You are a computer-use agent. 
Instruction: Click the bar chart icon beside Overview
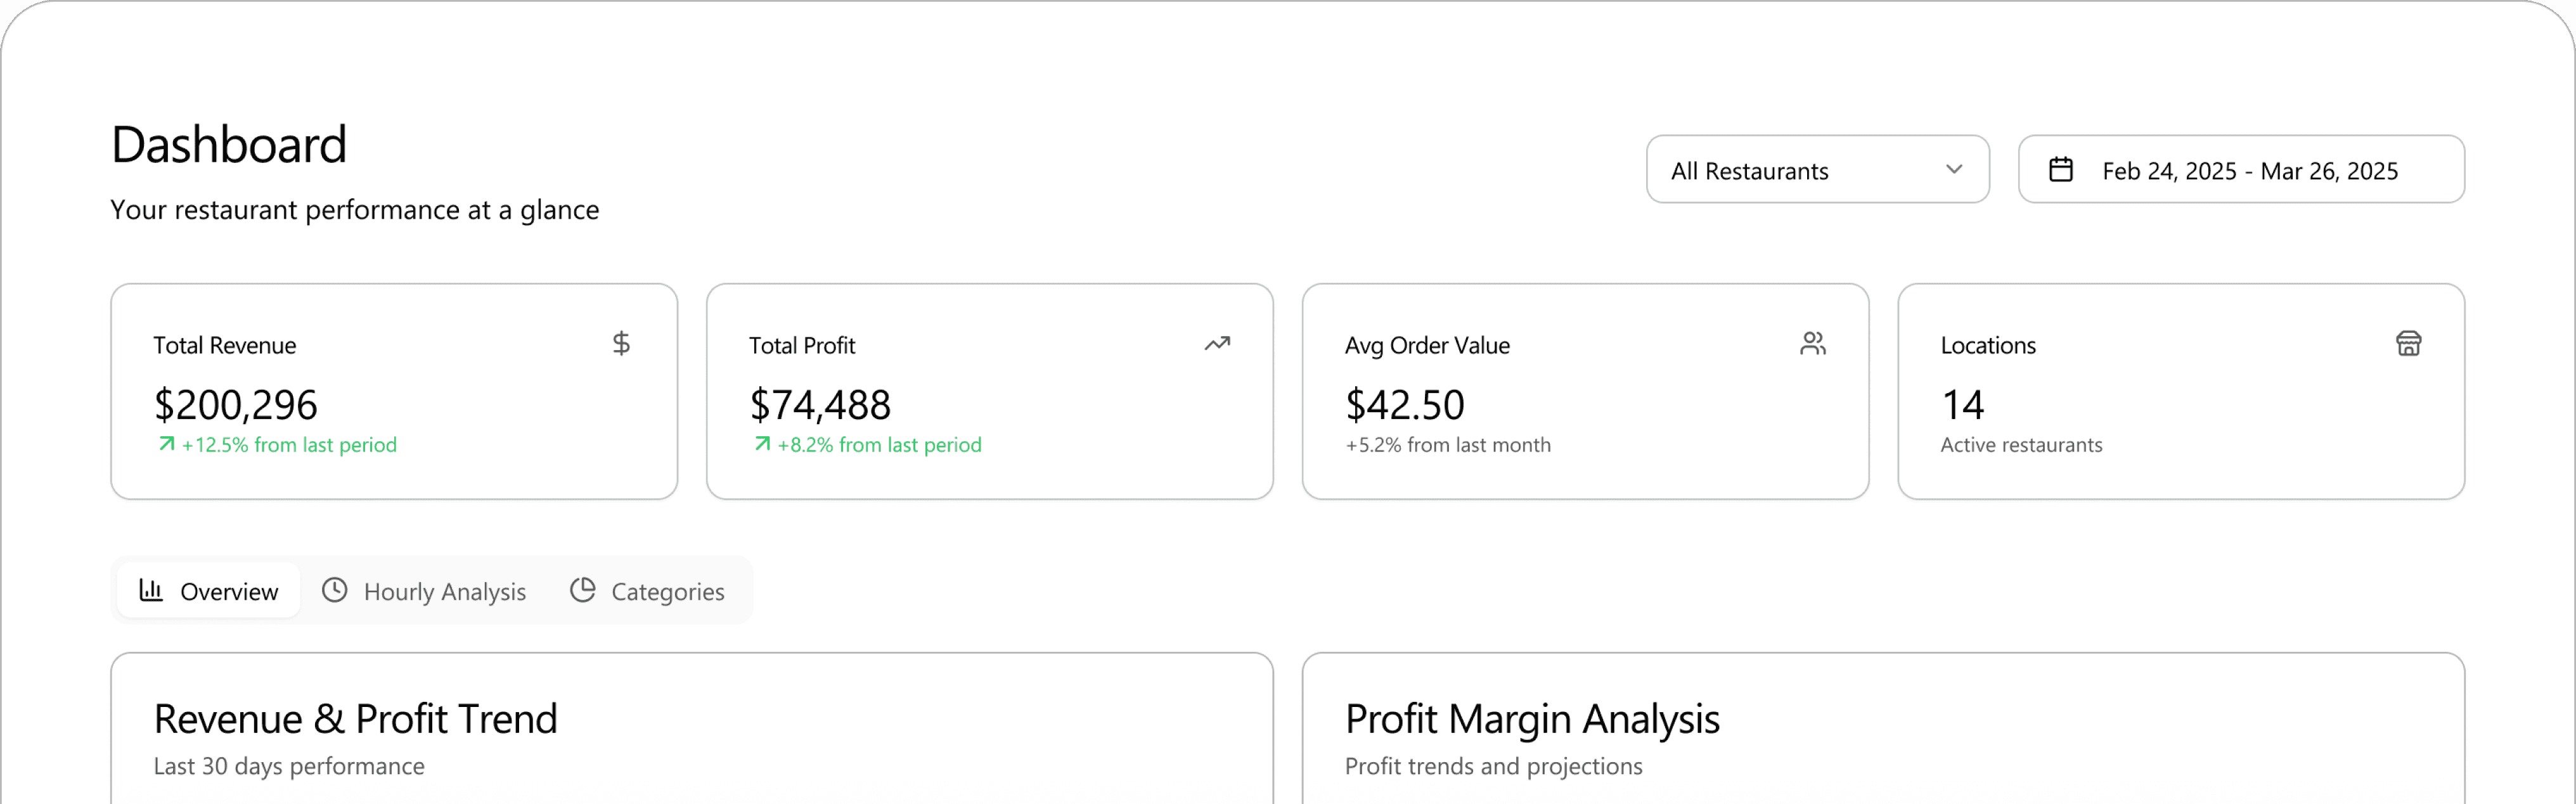(x=151, y=590)
